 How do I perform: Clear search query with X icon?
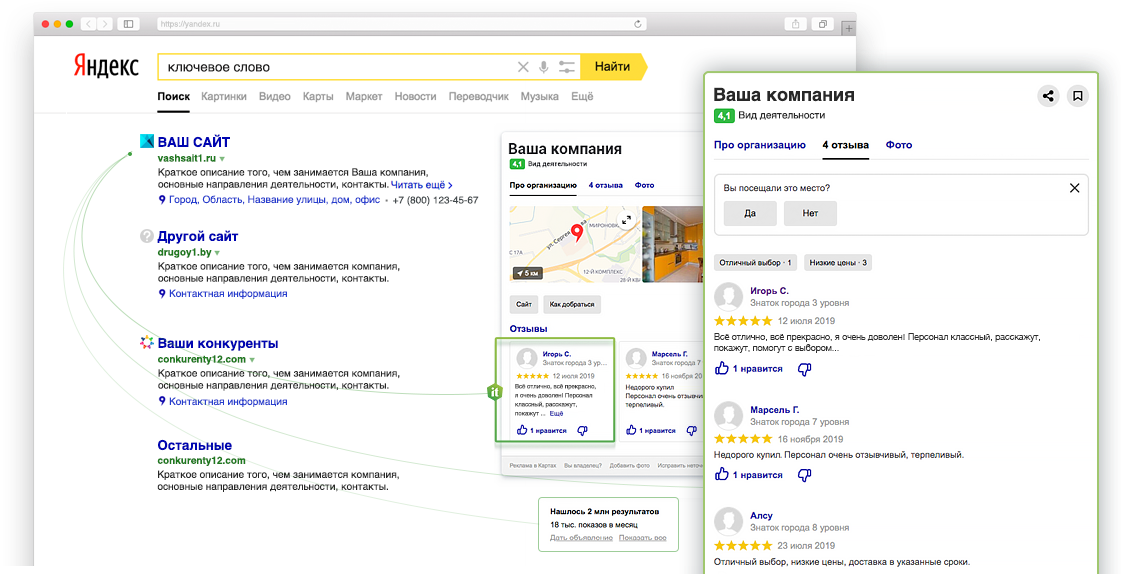pyautogui.click(x=523, y=67)
